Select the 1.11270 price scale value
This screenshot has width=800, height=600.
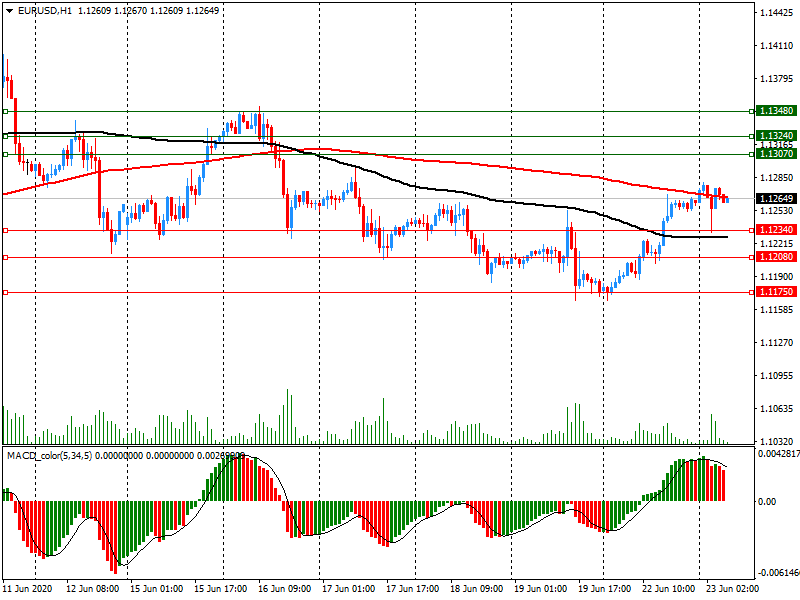(x=777, y=342)
